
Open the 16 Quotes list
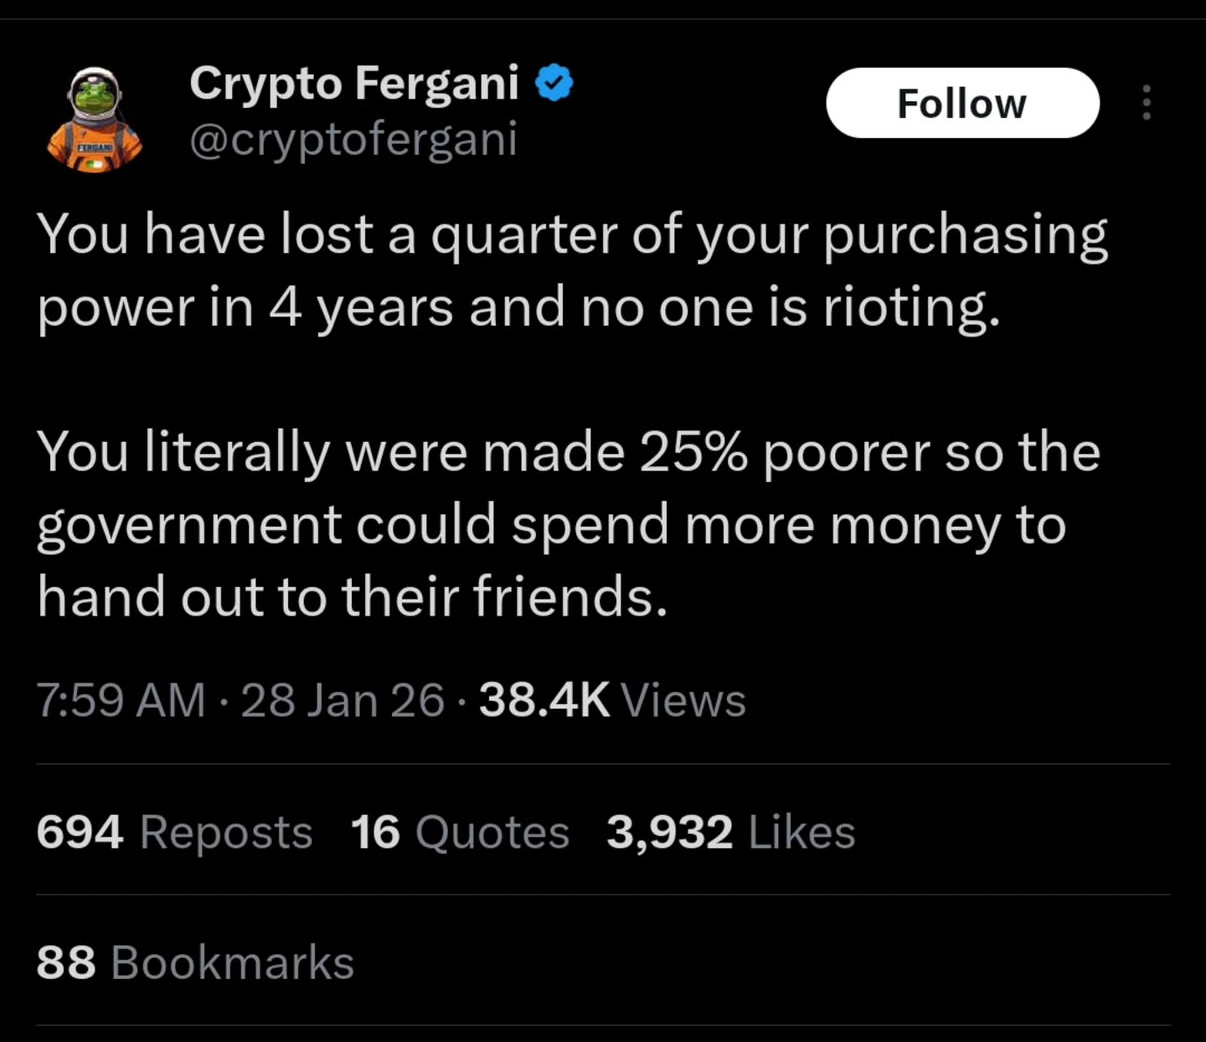pyautogui.click(x=460, y=832)
